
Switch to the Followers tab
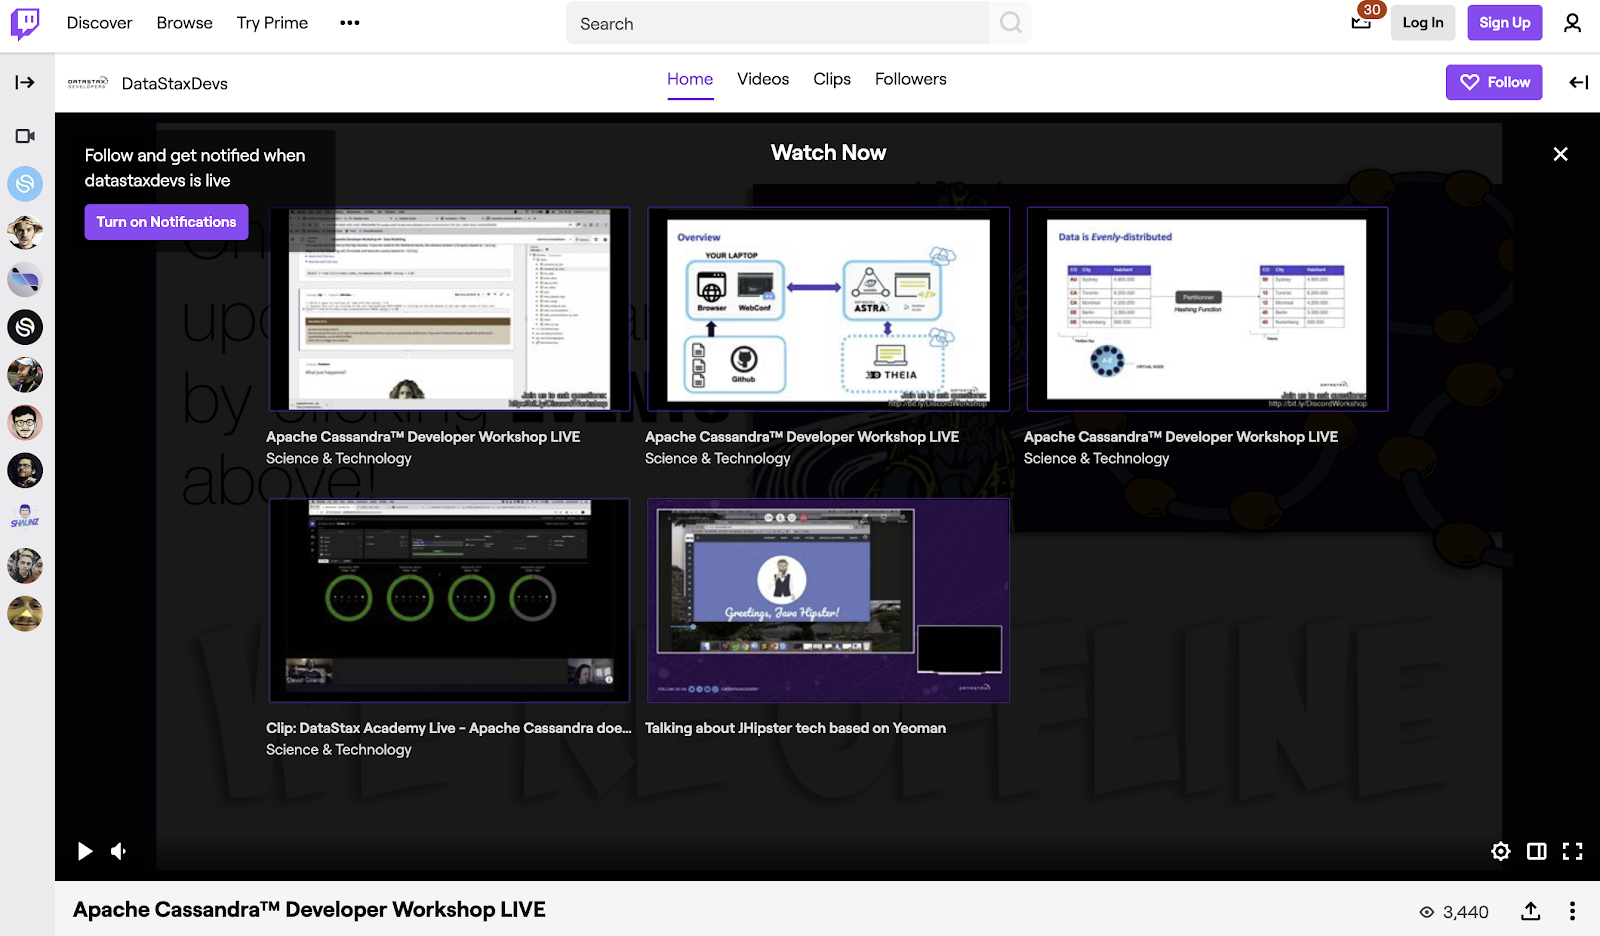(x=910, y=79)
